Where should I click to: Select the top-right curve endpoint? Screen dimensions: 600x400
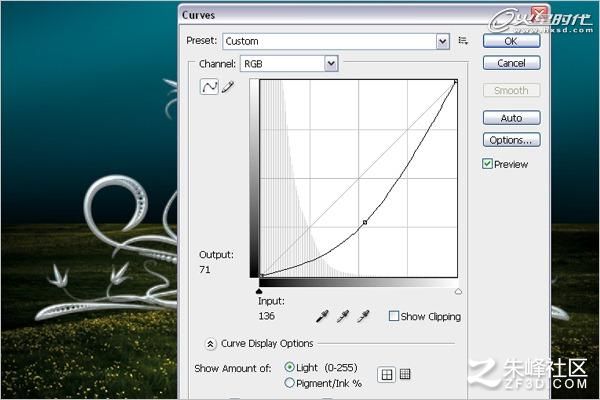(456, 82)
